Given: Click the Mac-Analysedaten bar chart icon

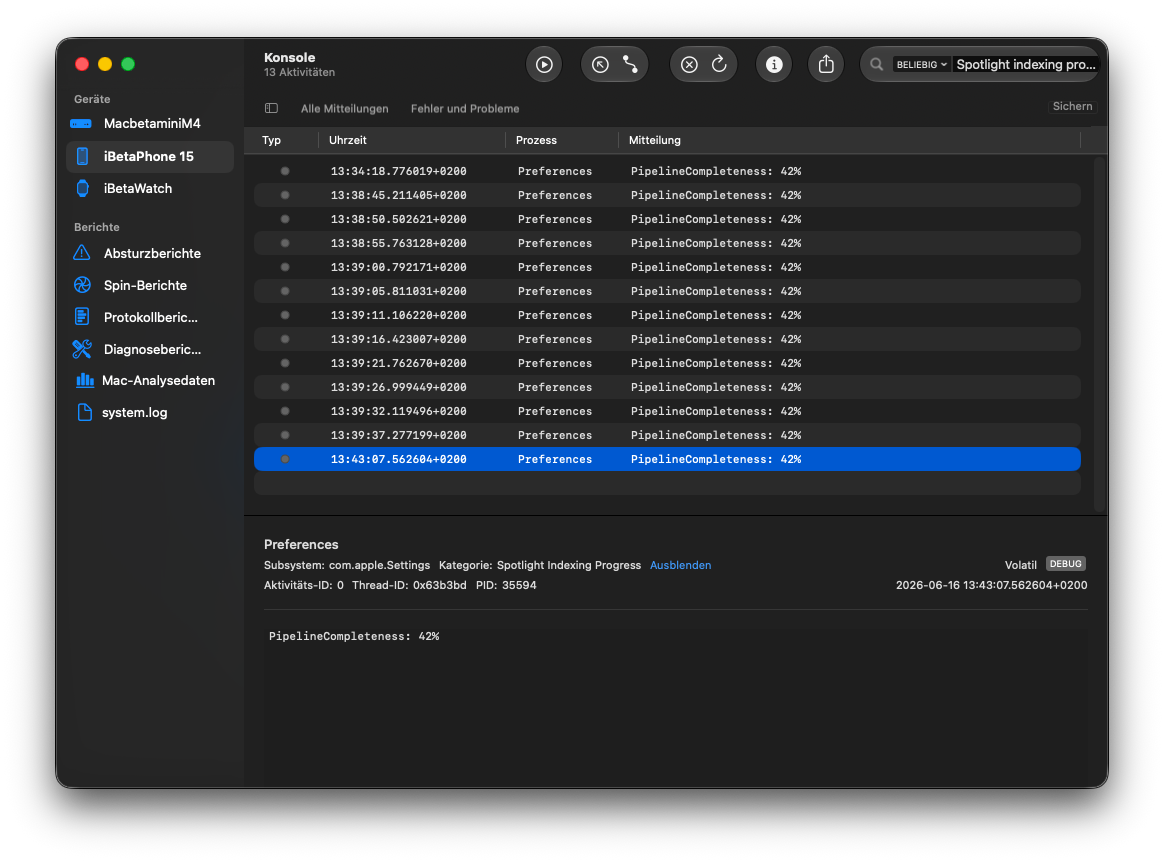Looking at the screenshot, I should click(85, 380).
